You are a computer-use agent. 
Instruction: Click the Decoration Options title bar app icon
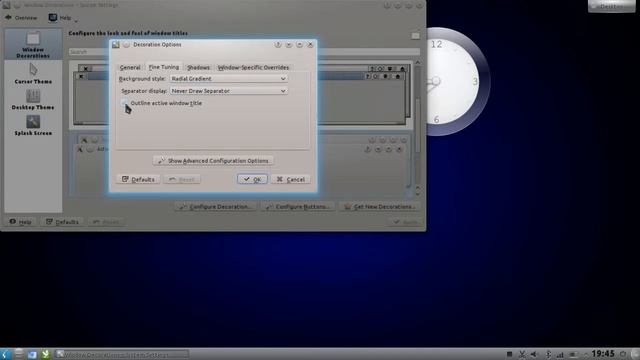[116, 44]
